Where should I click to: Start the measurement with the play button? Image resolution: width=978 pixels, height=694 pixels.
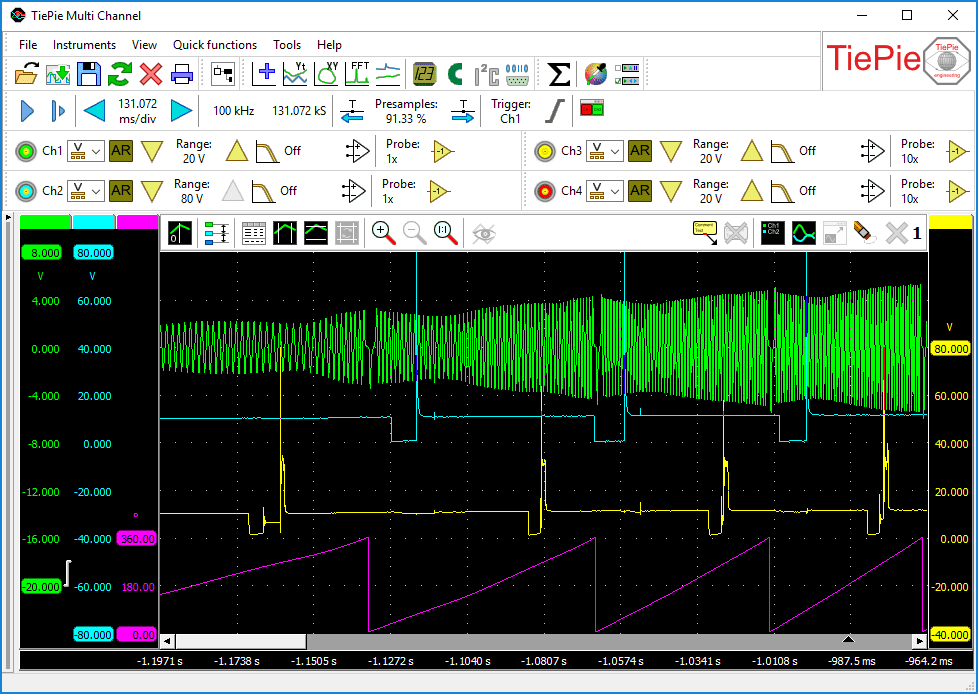(27, 110)
